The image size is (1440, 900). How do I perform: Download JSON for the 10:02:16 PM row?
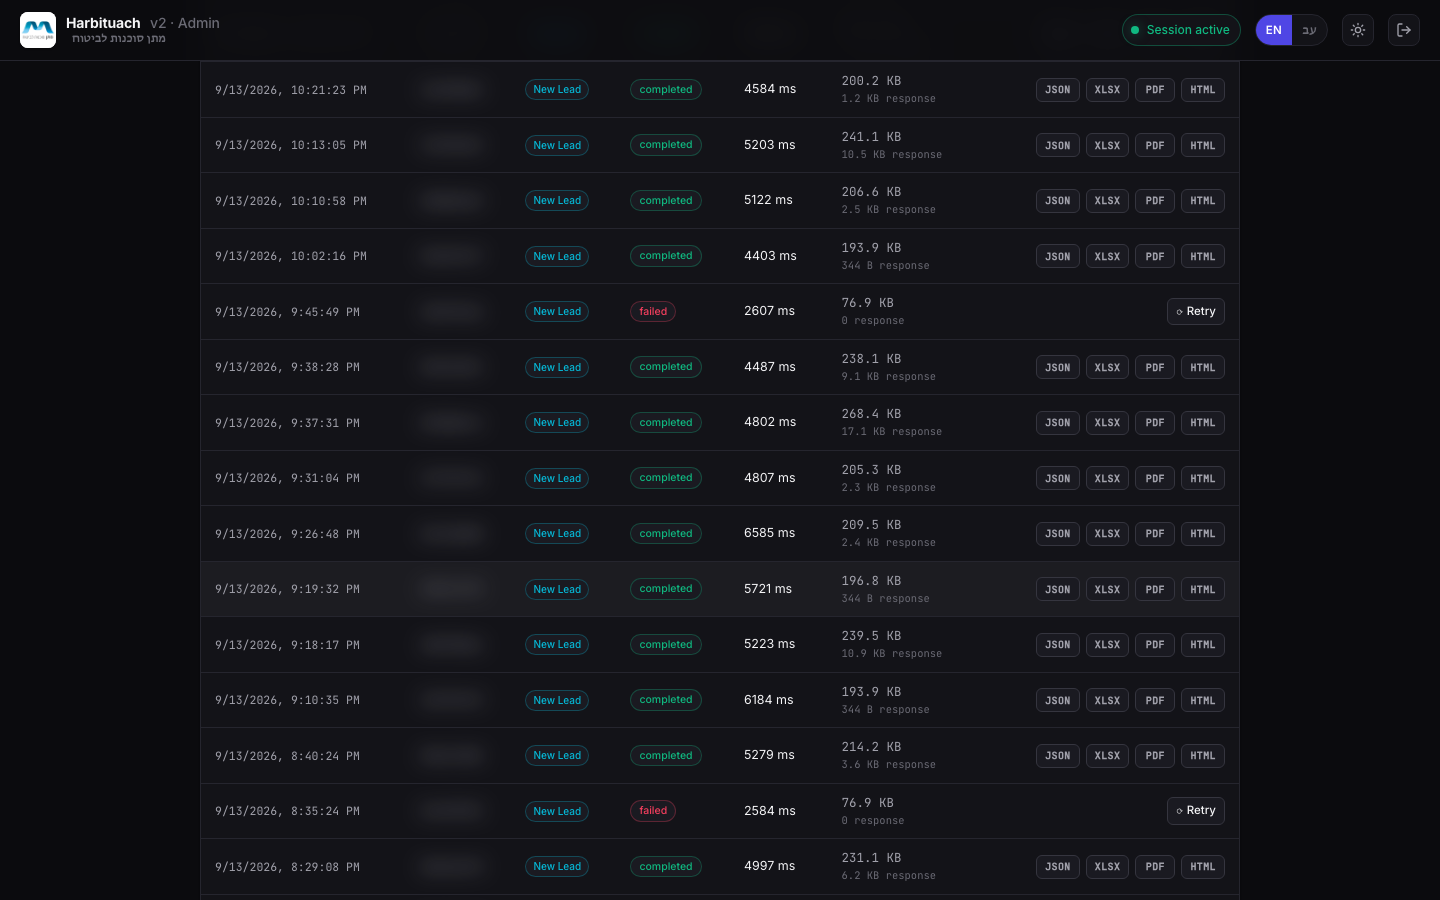coord(1058,257)
